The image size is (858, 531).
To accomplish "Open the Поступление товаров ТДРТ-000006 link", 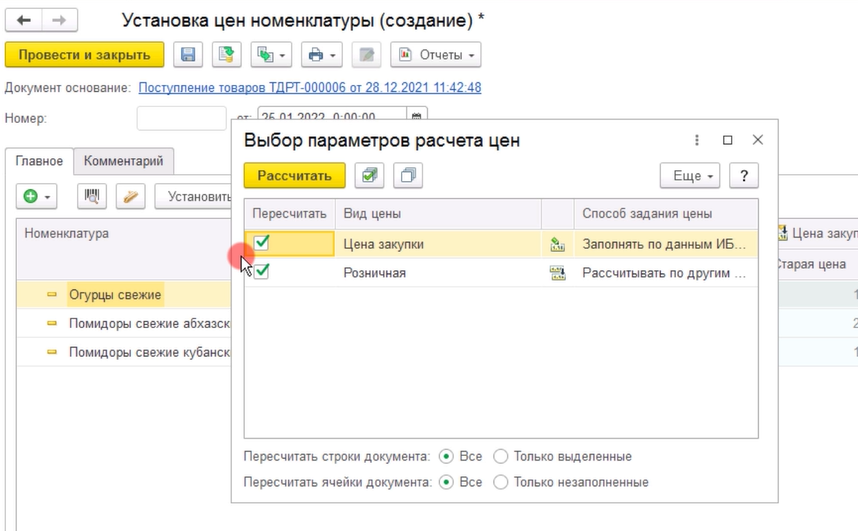I will pos(309,88).
